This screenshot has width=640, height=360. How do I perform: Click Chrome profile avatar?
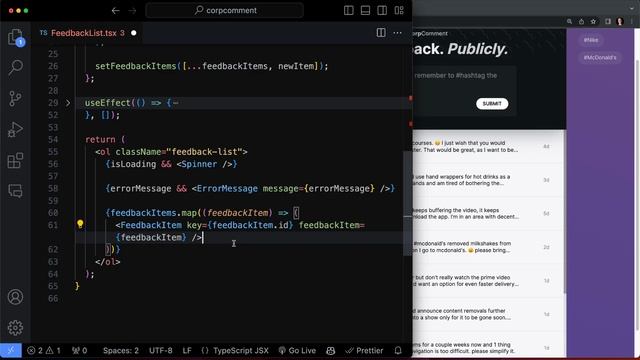coord(620,22)
